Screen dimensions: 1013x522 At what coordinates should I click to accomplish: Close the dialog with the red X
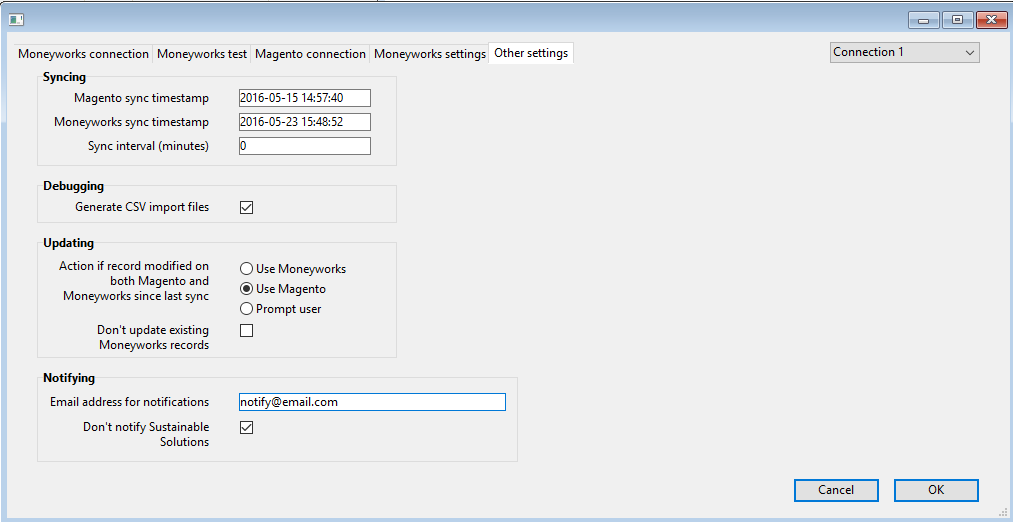tap(990, 20)
